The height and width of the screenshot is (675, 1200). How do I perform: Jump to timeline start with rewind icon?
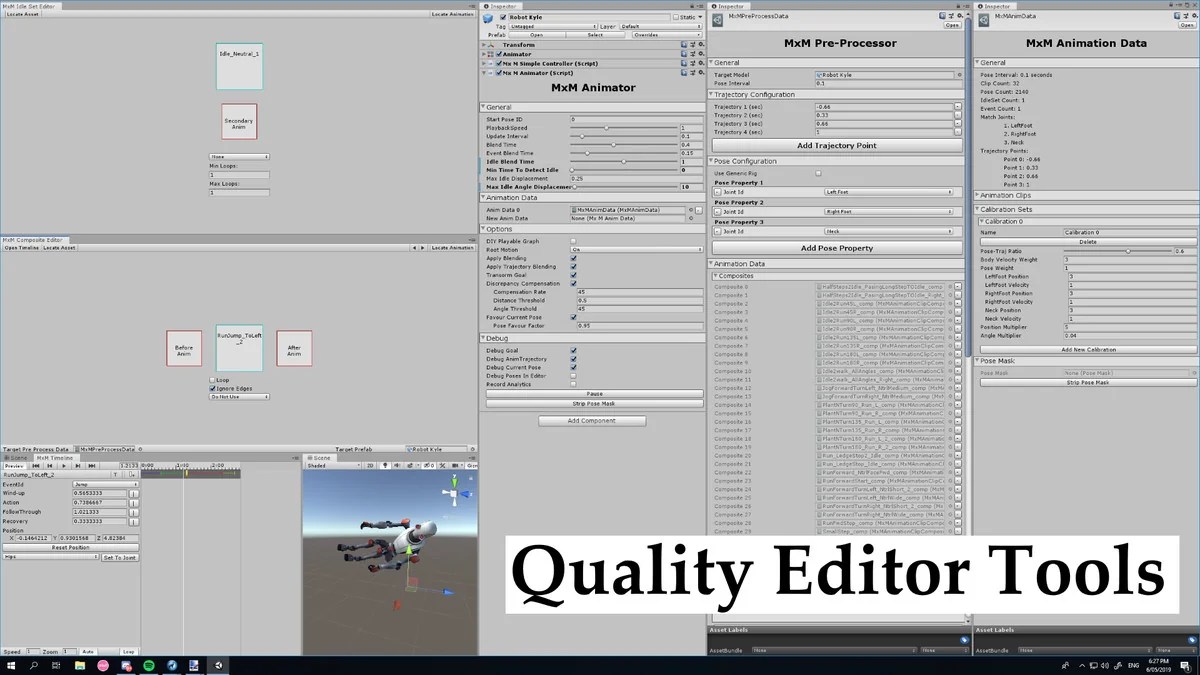(x=36, y=466)
